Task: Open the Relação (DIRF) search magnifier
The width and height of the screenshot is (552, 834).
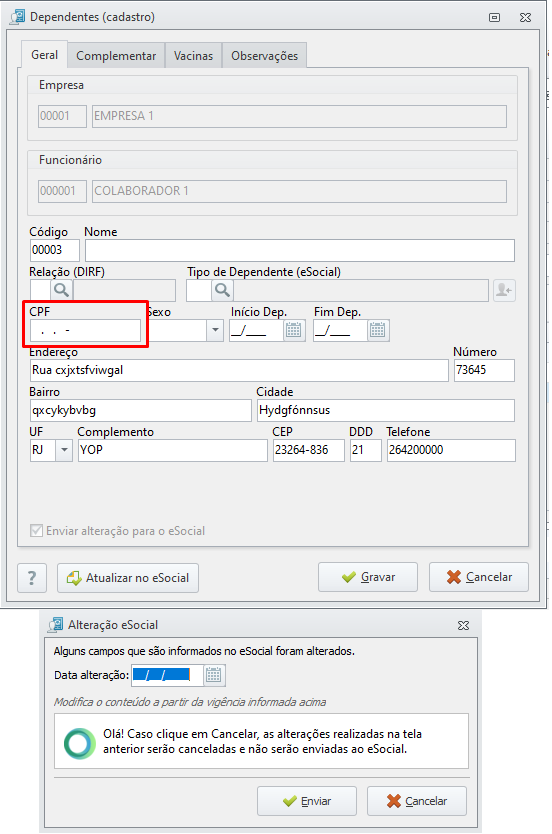Action: click(61, 290)
